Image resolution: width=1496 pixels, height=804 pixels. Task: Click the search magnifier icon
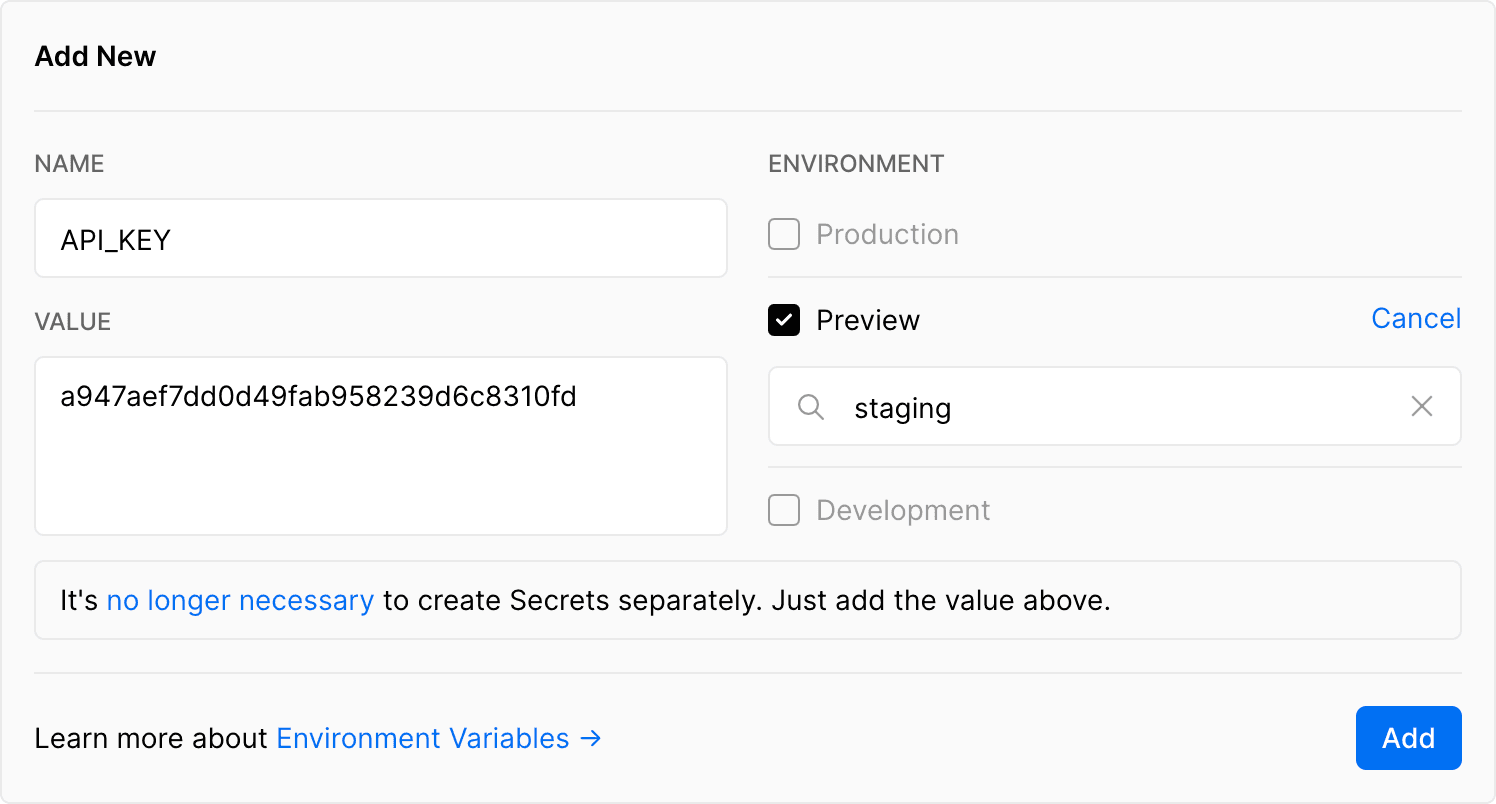[810, 406]
